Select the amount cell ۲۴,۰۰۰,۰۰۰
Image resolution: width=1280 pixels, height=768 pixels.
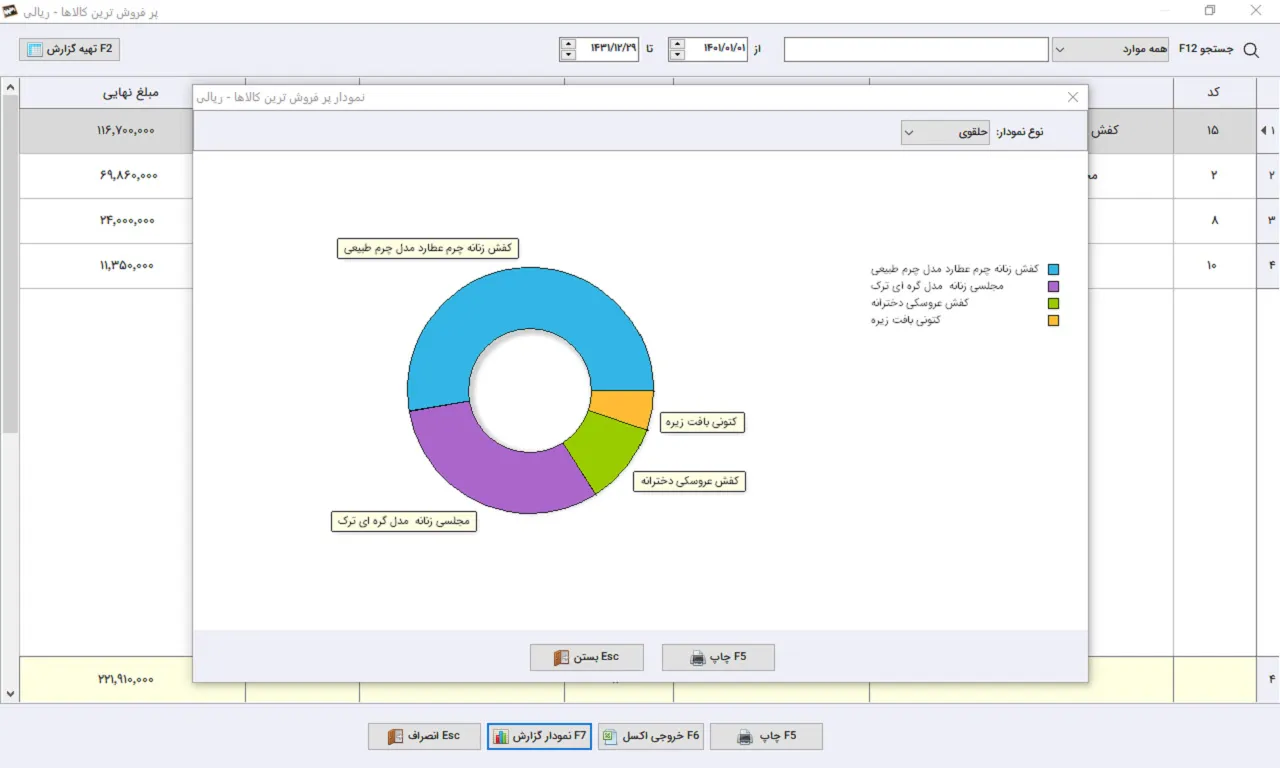point(127,220)
